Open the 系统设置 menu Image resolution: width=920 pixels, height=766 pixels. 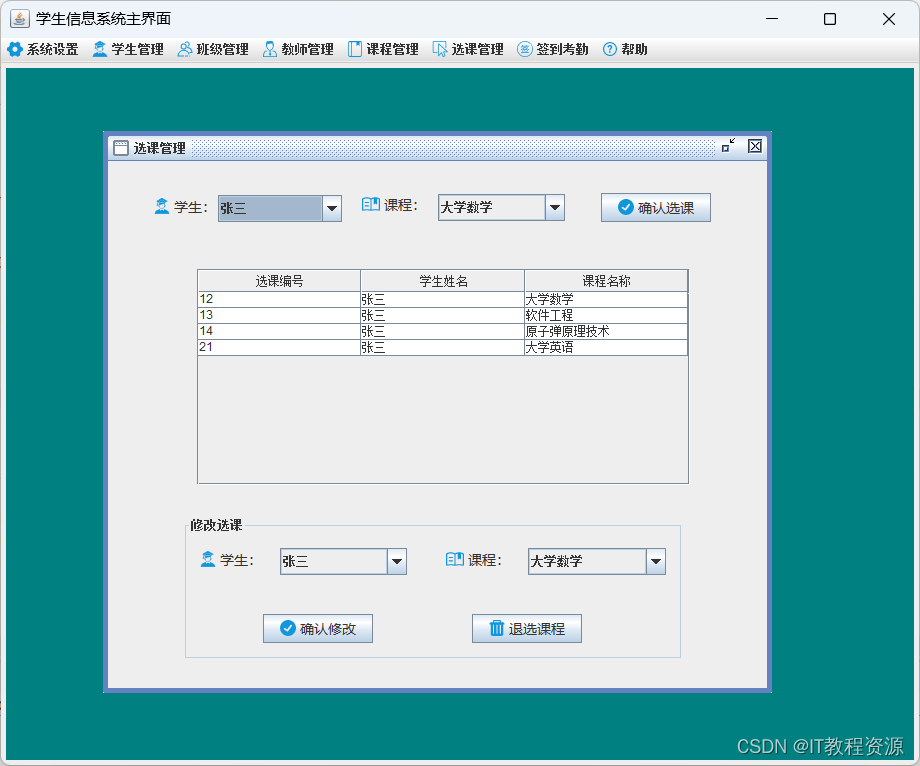pos(42,49)
